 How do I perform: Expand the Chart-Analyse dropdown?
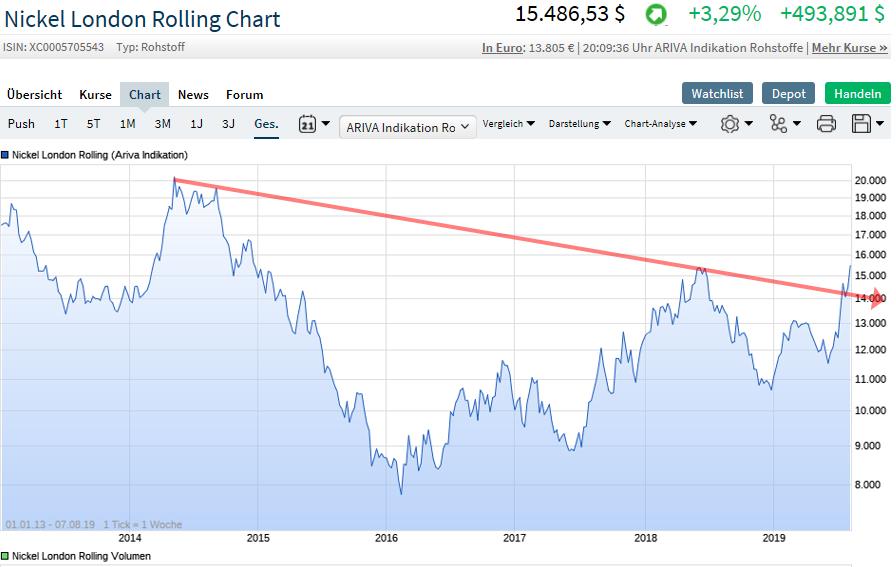(661, 124)
